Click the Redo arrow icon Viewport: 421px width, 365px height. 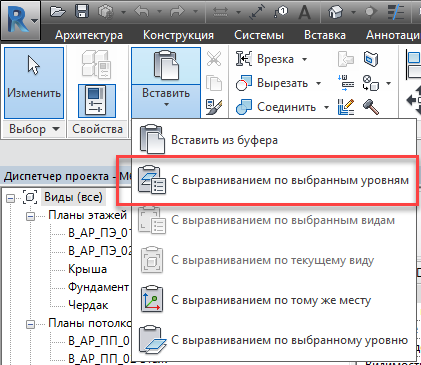(x=178, y=12)
